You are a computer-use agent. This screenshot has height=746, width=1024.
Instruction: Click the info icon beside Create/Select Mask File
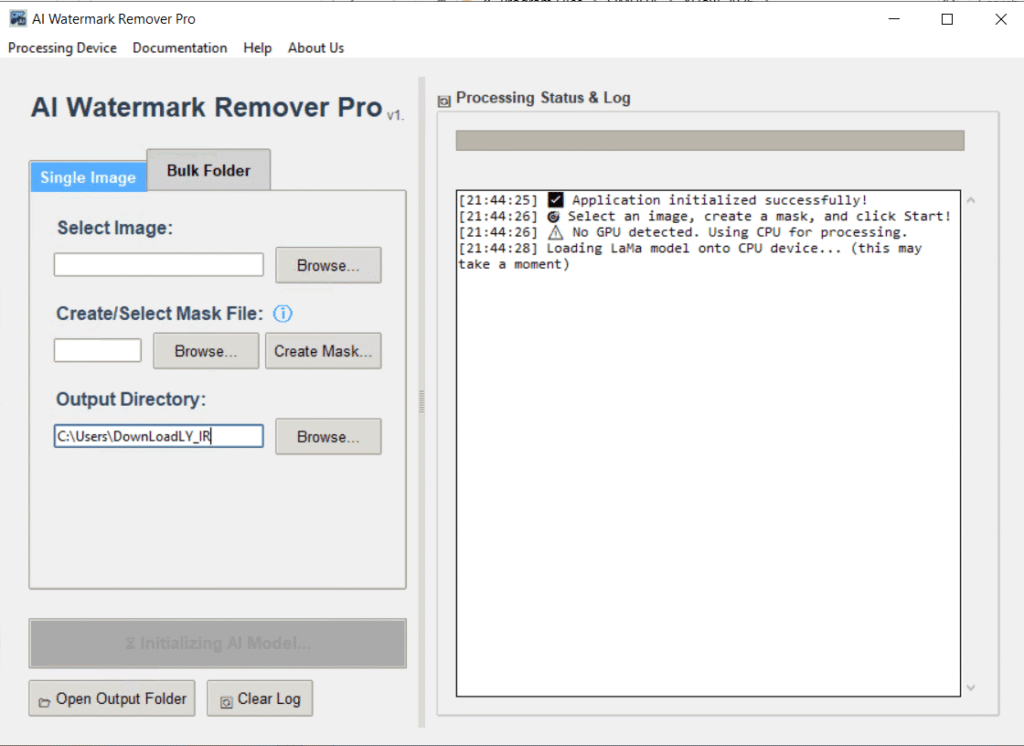click(x=283, y=314)
